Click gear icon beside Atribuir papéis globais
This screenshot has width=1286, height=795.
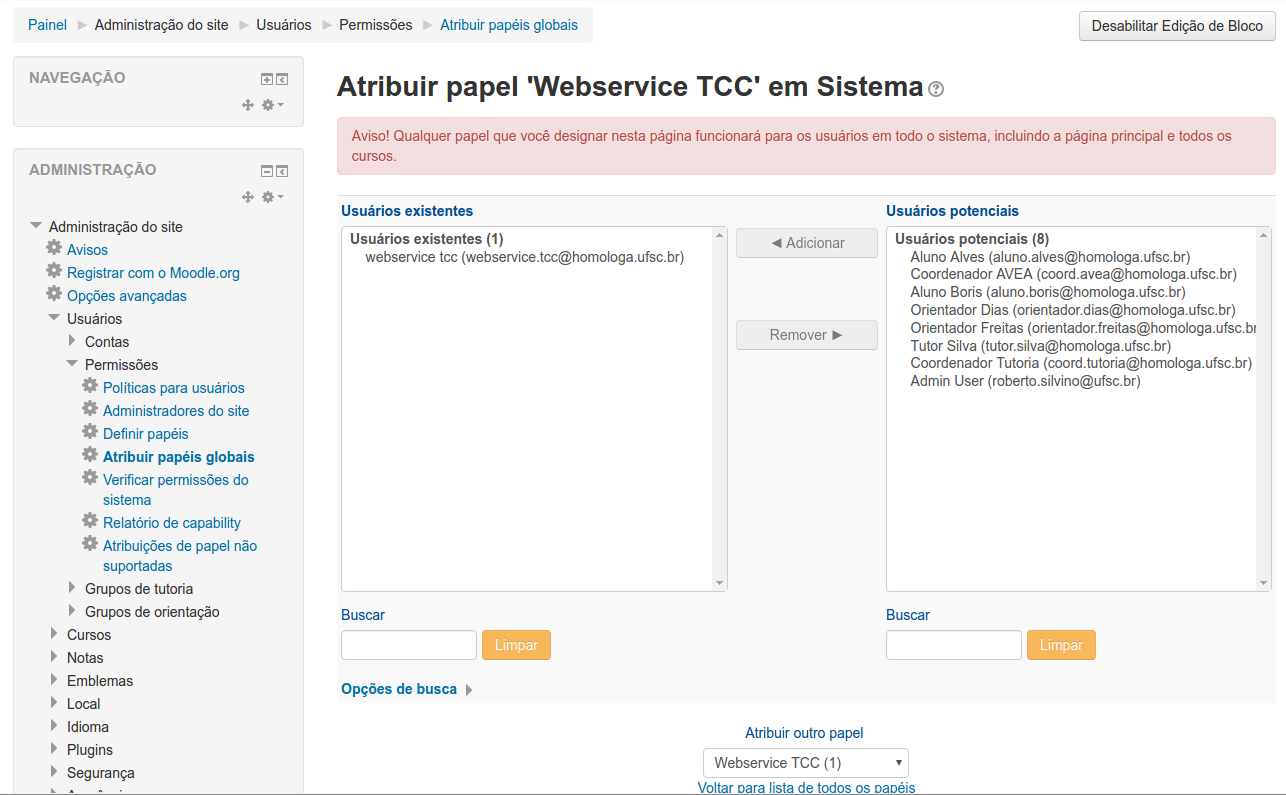pyautogui.click(x=91, y=454)
